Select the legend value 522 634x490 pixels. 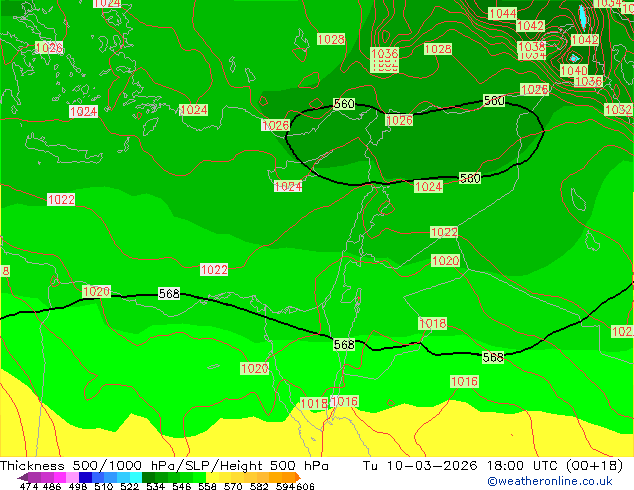pos(129,486)
